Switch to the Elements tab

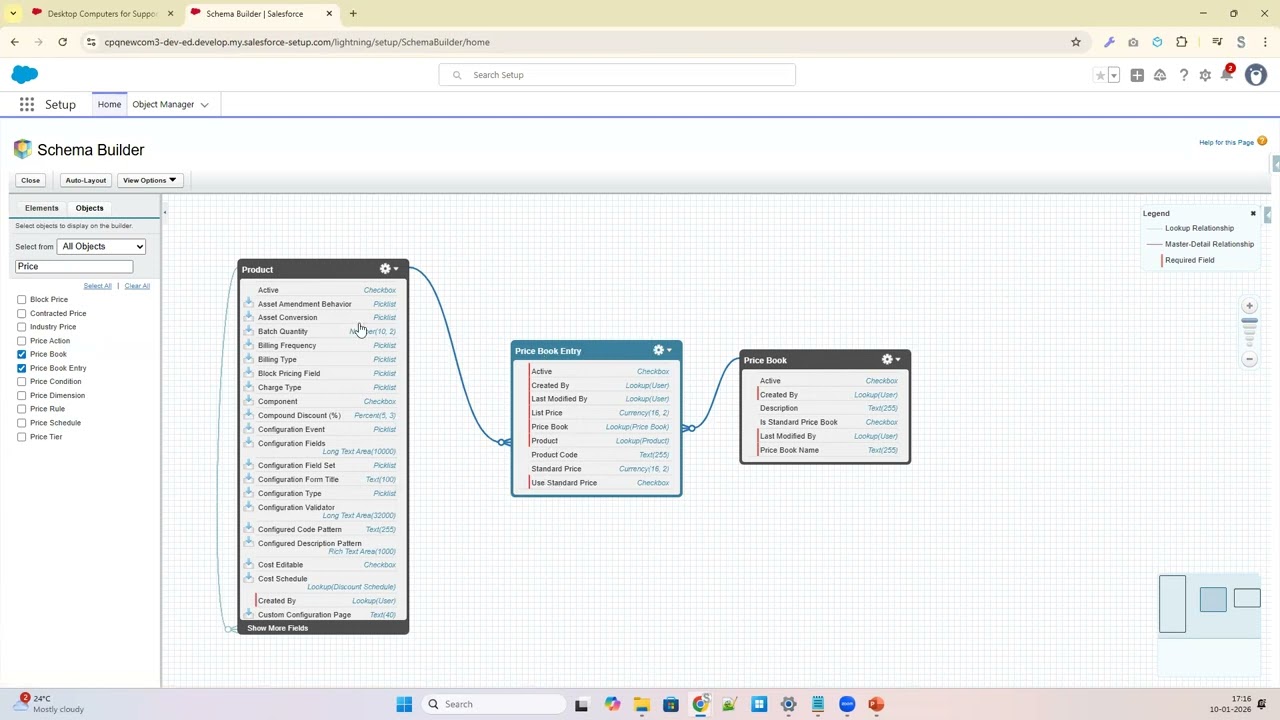[x=42, y=208]
